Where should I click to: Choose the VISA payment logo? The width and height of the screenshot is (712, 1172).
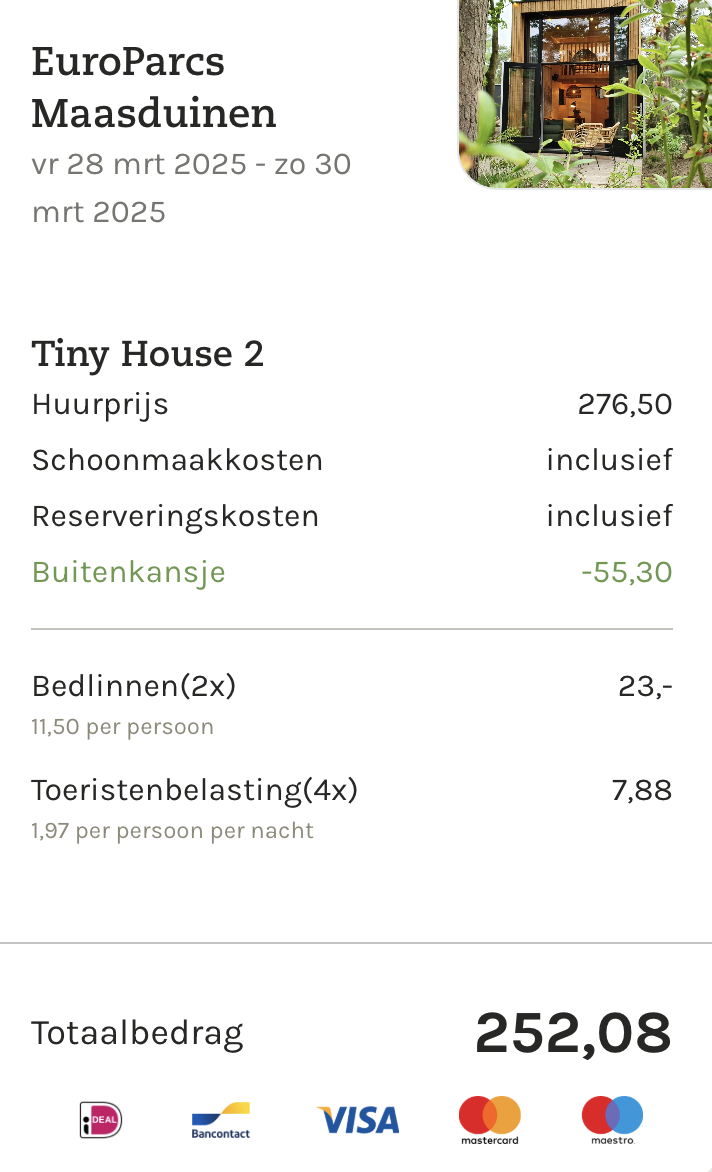359,1120
